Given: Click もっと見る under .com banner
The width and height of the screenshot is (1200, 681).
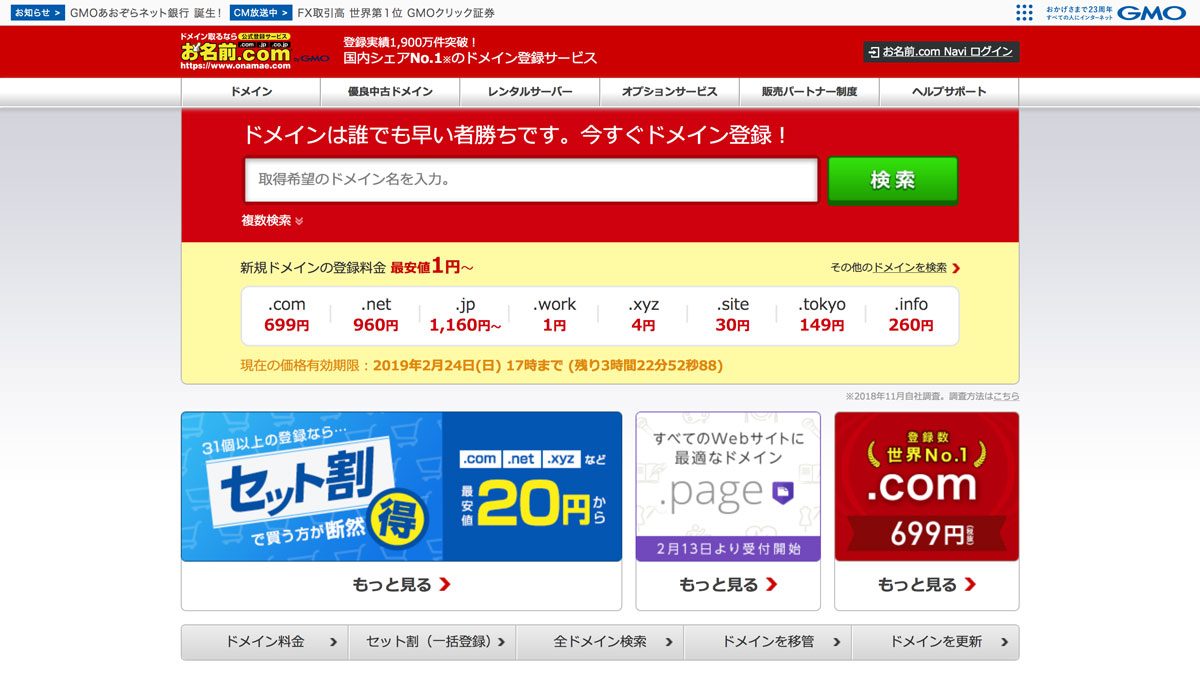Looking at the screenshot, I should coord(926,585).
